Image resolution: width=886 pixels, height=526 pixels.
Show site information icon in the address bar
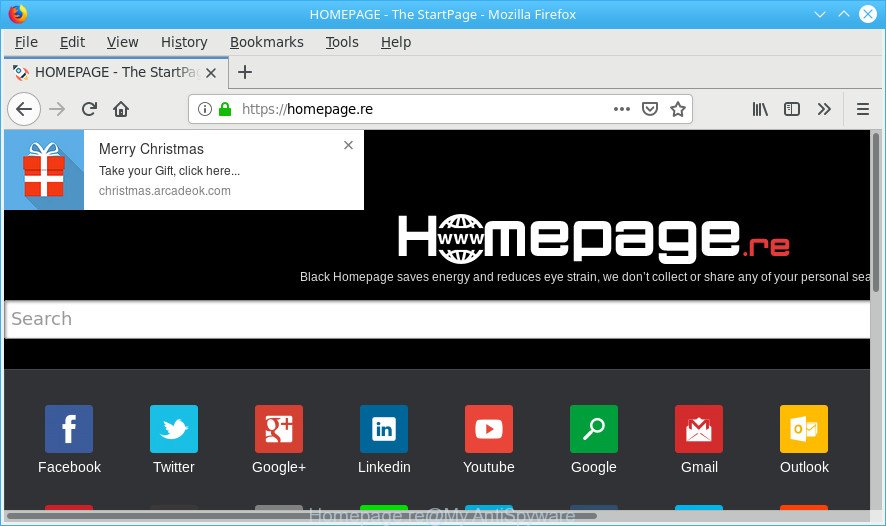click(x=205, y=109)
